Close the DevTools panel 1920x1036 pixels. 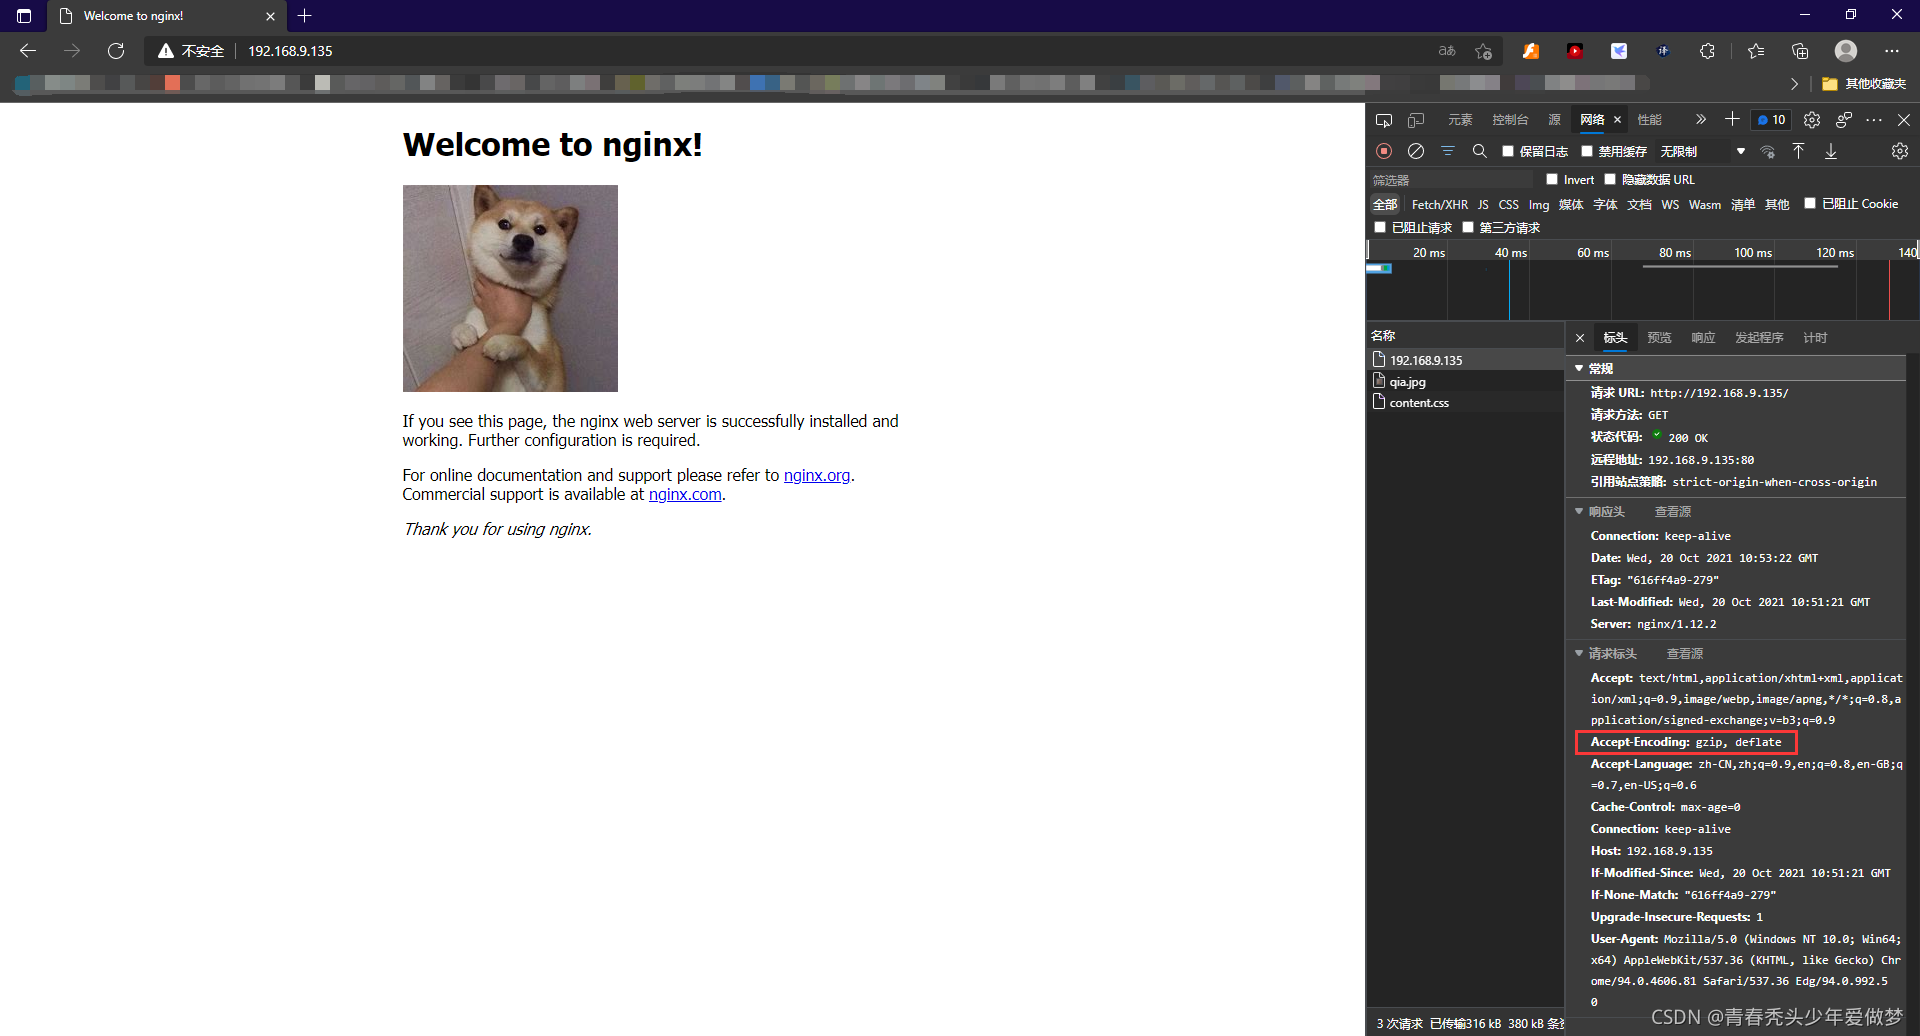[1904, 120]
